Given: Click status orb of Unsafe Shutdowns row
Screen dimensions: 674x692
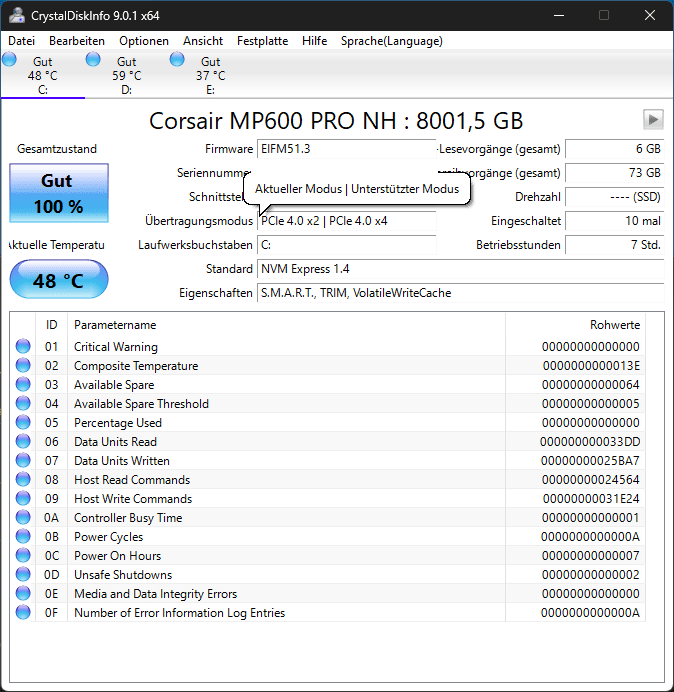Looking at the screenshot, I should tap(23, 574).
